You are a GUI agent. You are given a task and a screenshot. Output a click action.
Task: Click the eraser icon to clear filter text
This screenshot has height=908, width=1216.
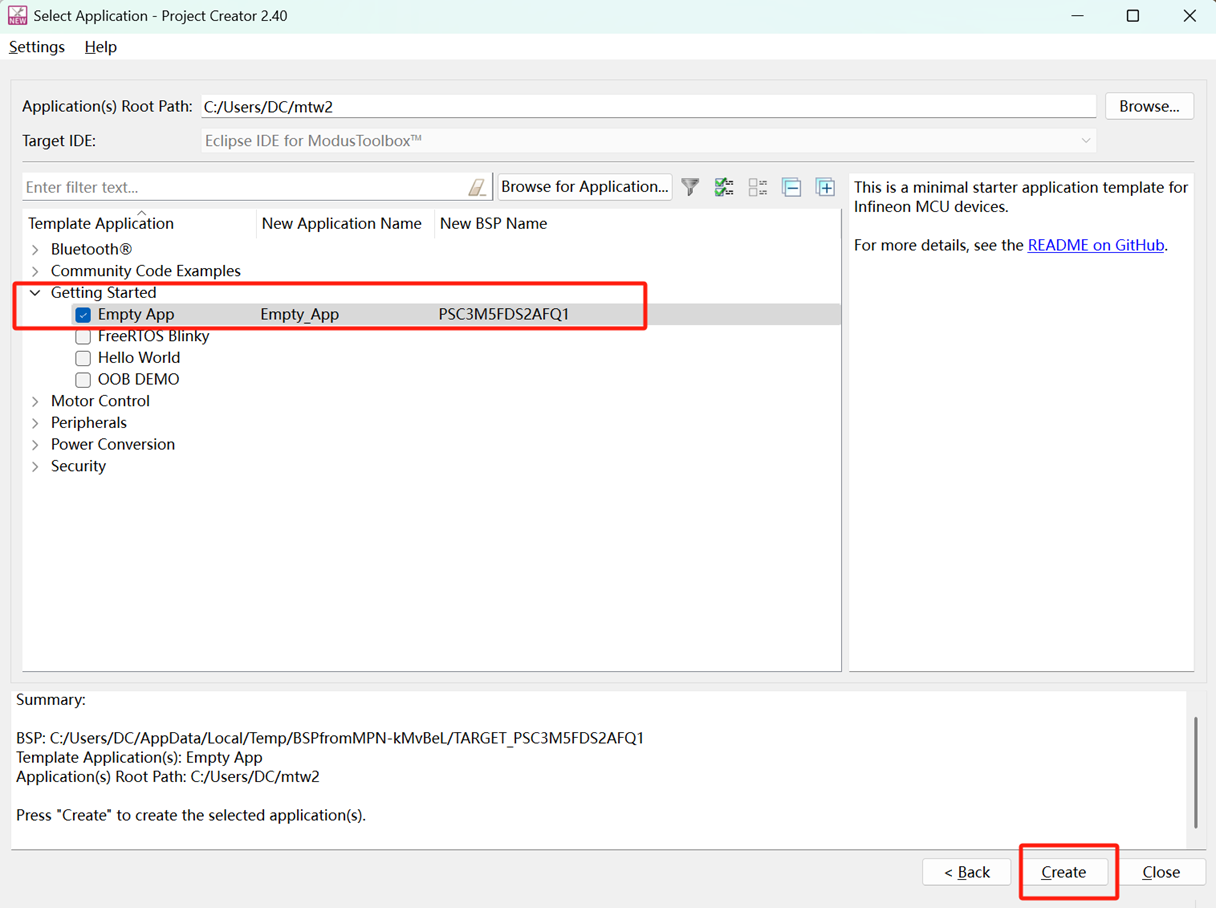point(477,187)
